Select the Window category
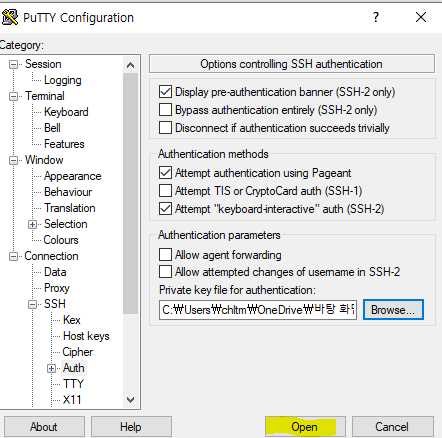 [44, 160]
